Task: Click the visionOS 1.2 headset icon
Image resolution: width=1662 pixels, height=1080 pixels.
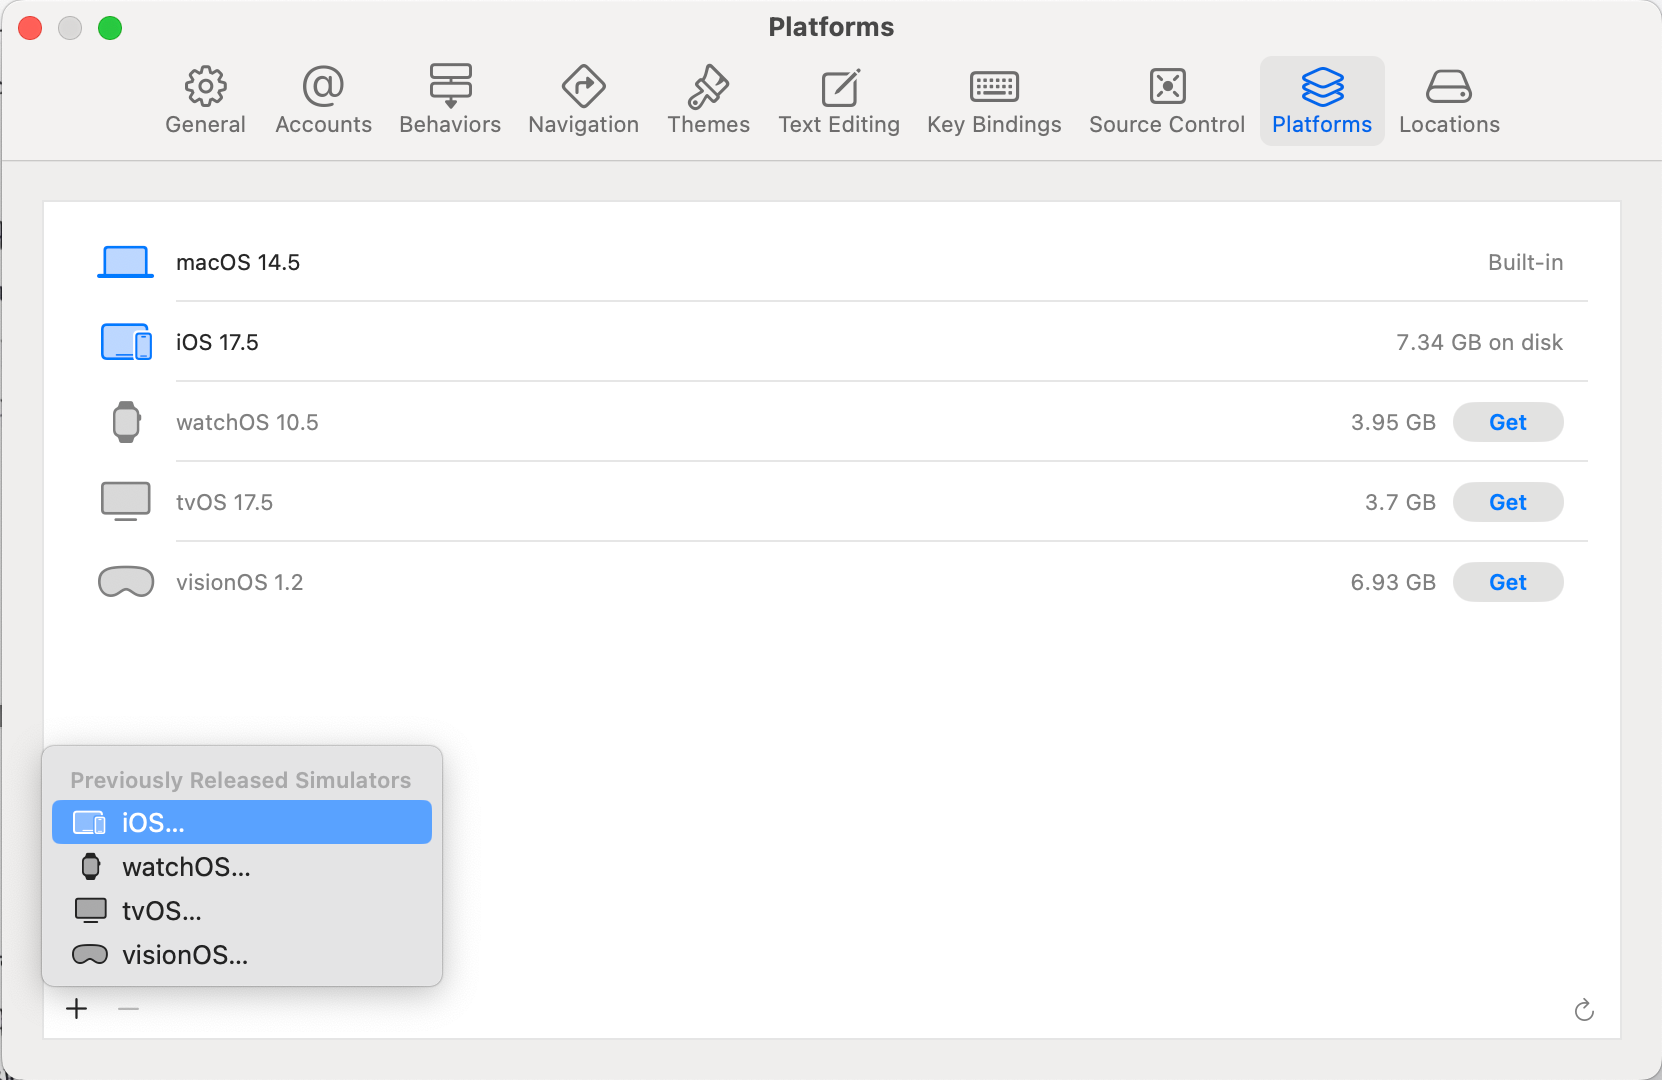Action: pos(126,582)
